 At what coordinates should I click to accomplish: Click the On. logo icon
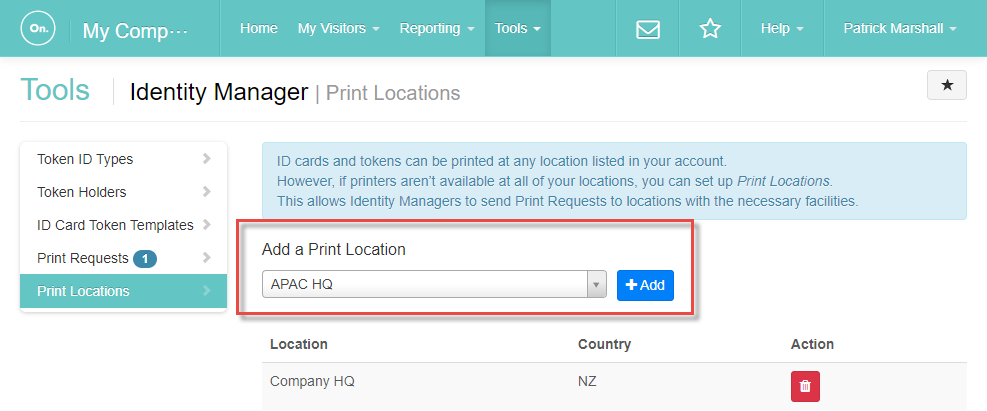pos(38,28)
